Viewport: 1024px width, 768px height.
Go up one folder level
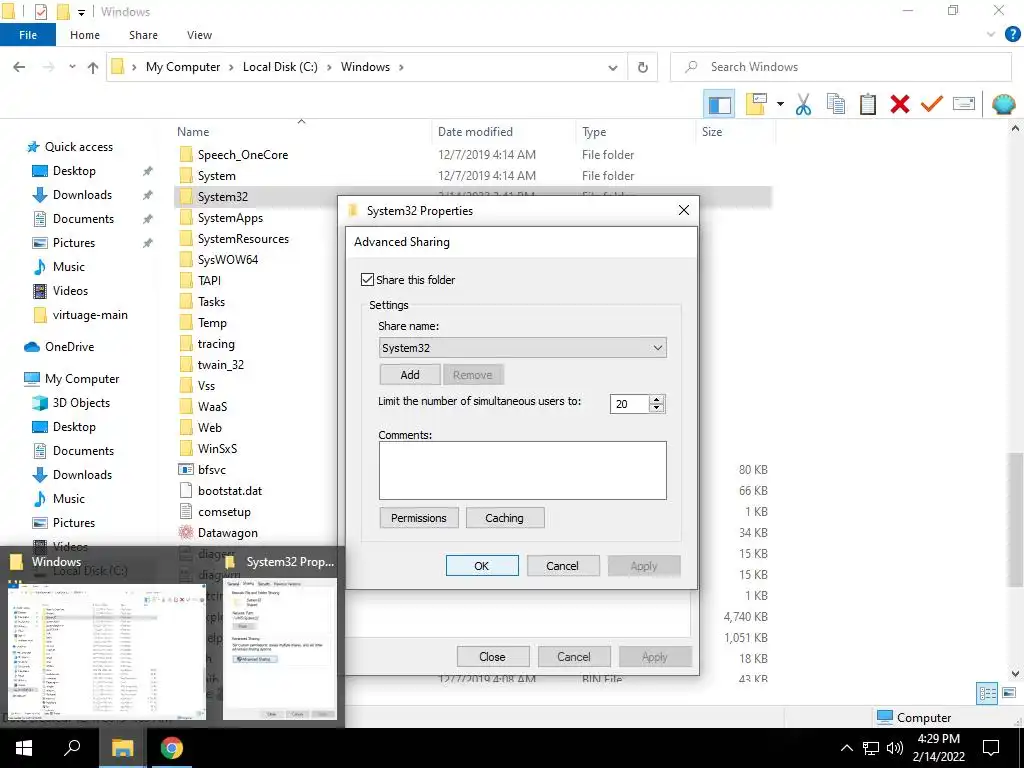[x=93, y=67]
